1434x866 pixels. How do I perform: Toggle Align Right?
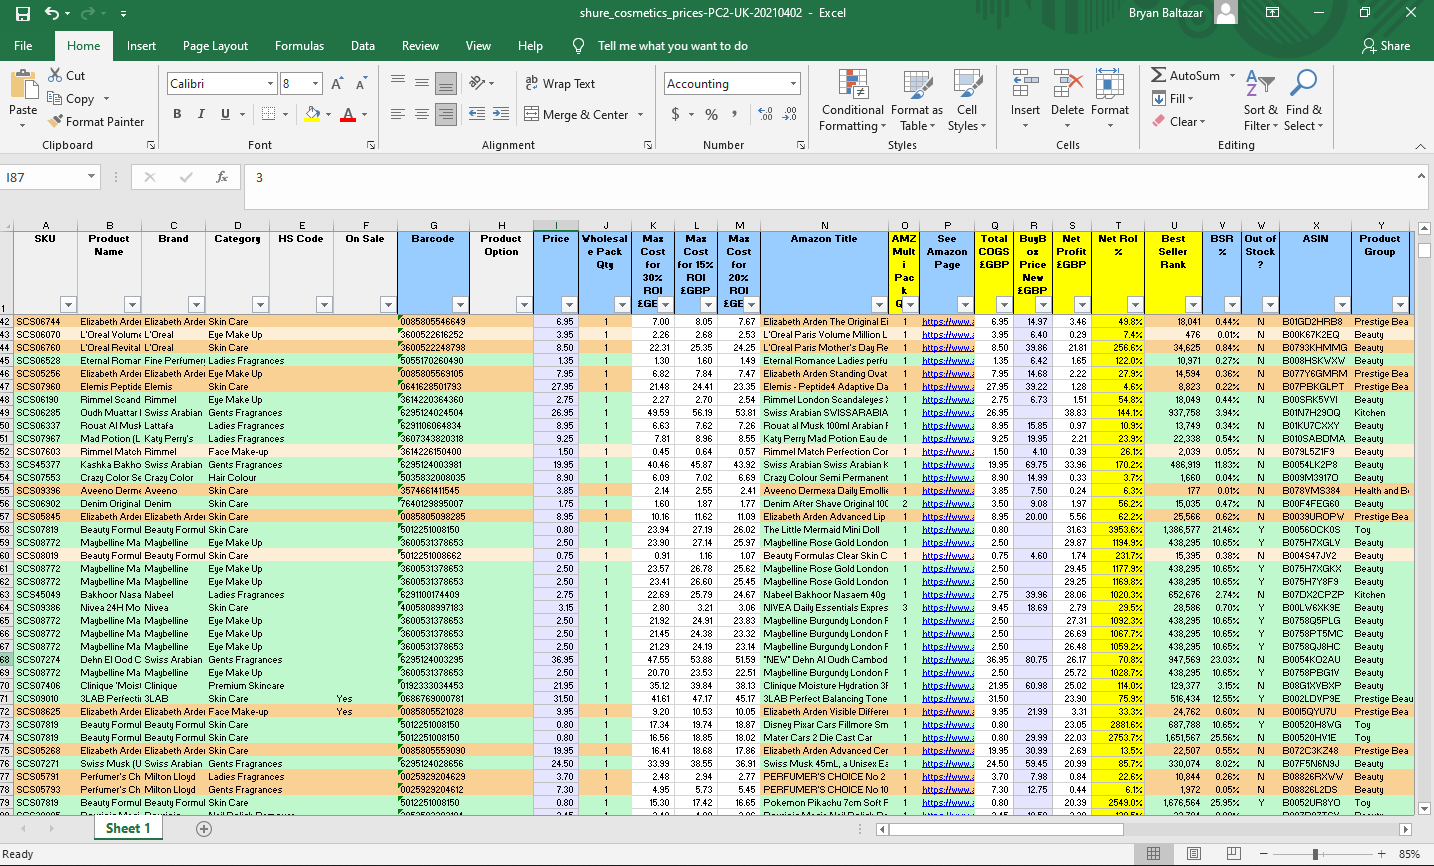tap(446, 114)
